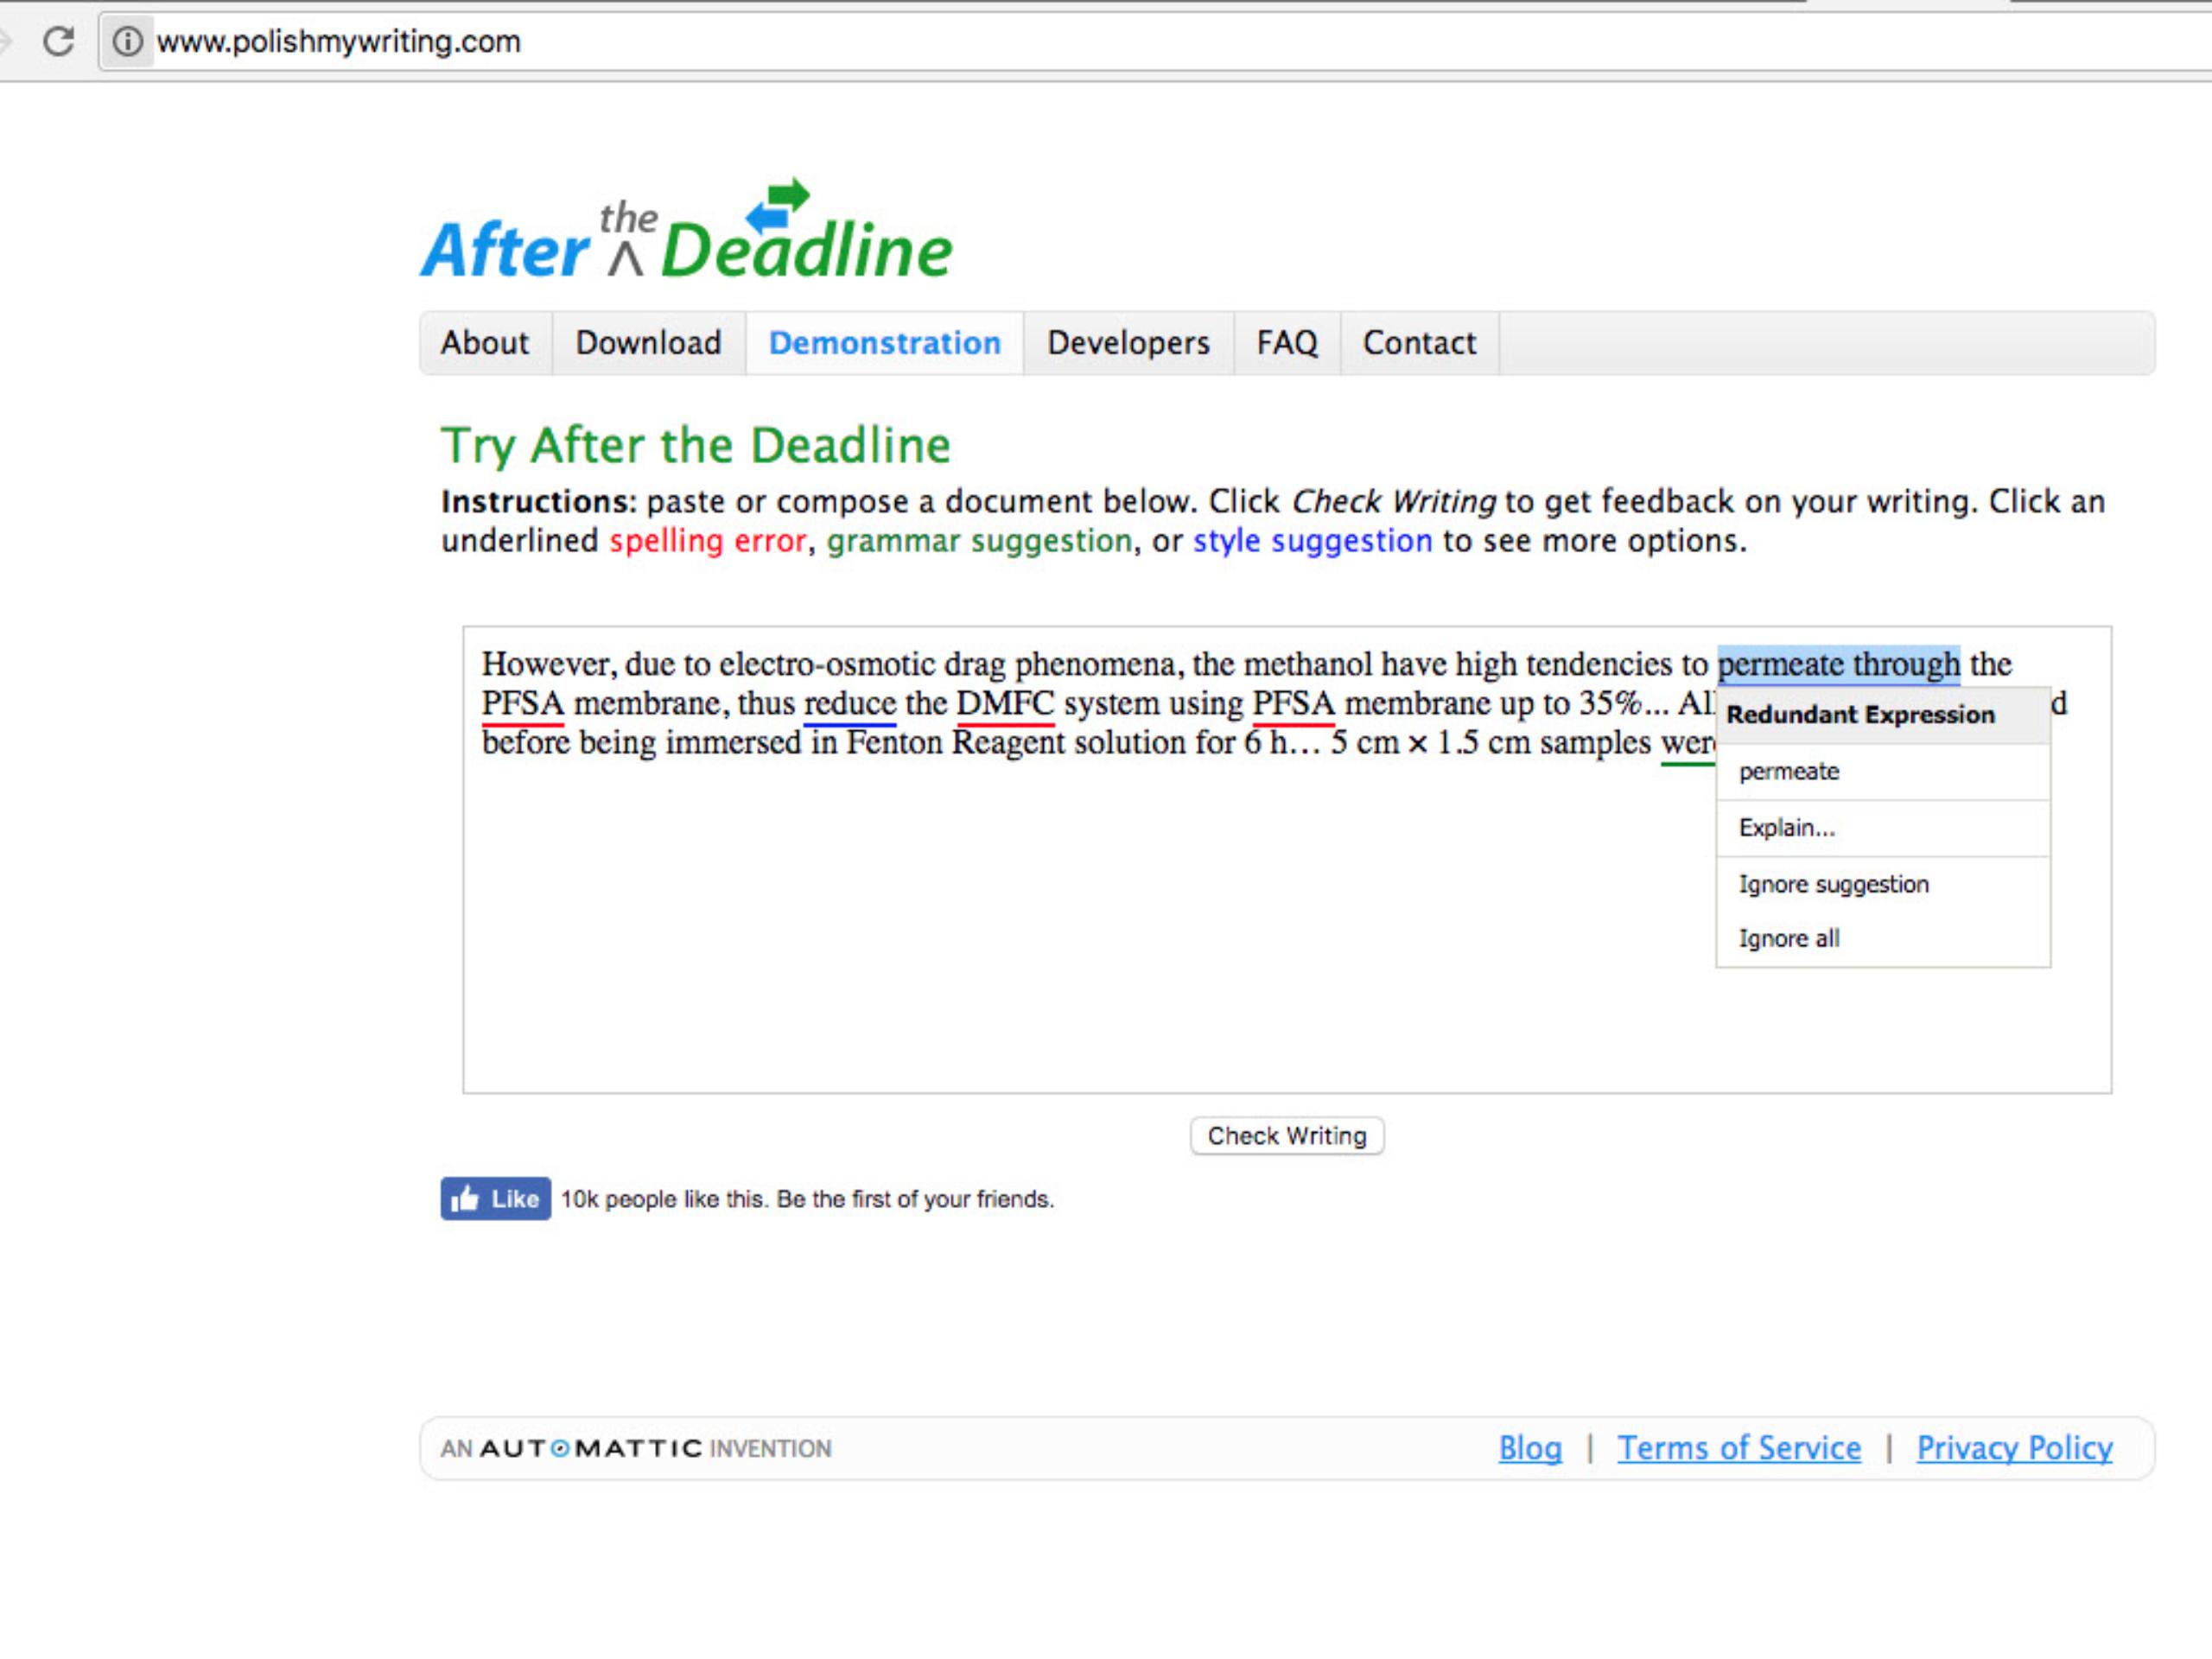
Task: Click the Facebook Like thumbs-up button
Action: coord(495,1198)
